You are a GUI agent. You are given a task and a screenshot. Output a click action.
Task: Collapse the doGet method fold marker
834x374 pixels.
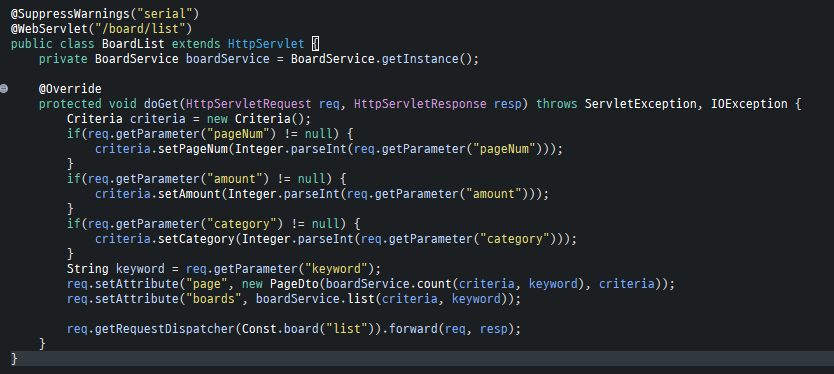[x=4, y=88]
